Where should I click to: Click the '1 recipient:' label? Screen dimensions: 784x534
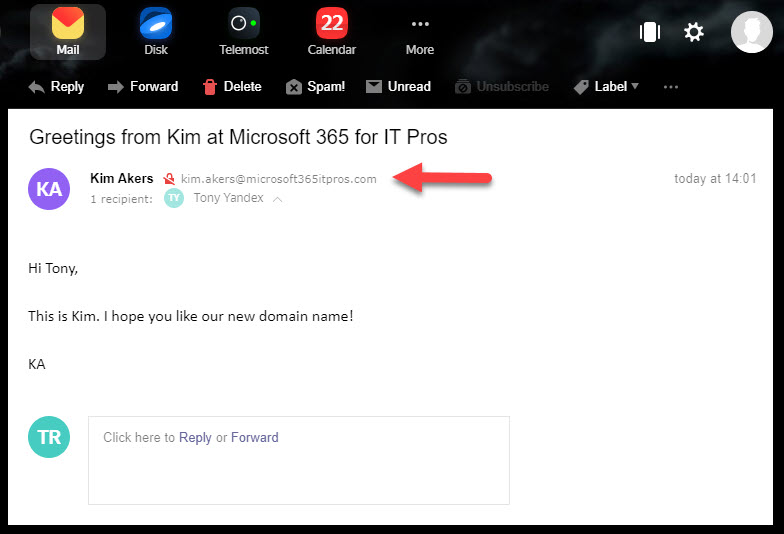tap(122, 199)
